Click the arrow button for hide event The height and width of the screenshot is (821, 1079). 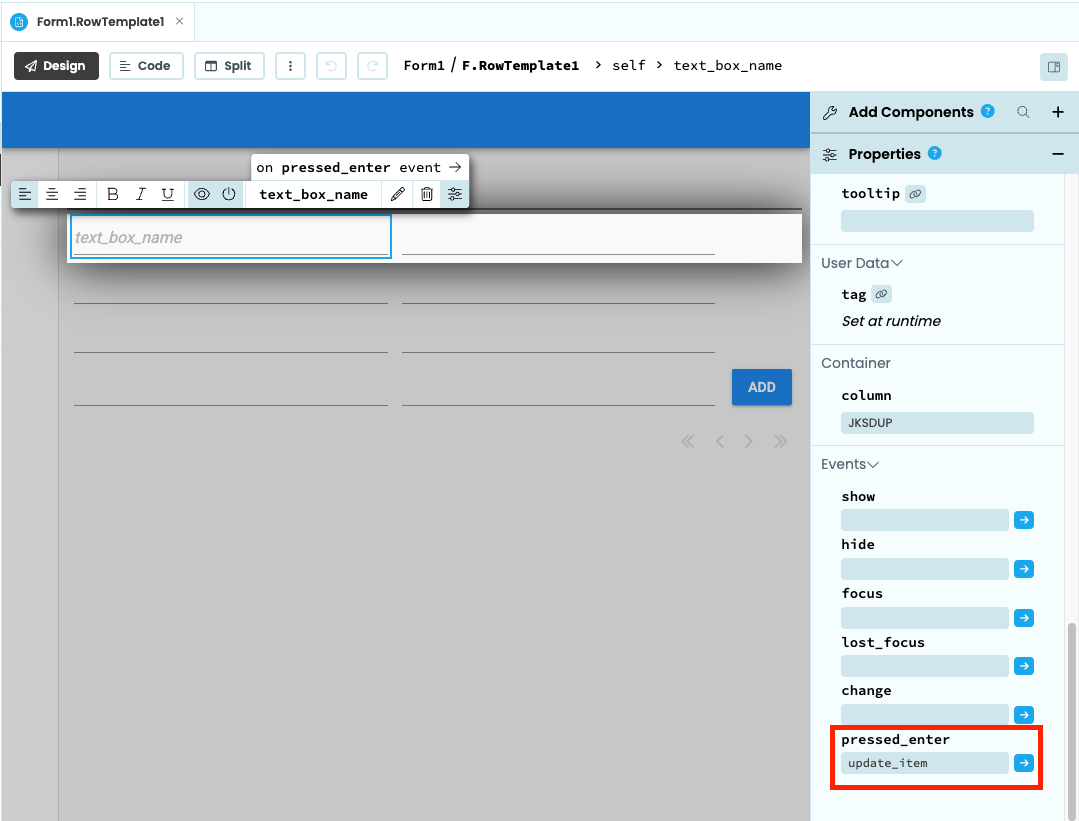coord(1024,569)
